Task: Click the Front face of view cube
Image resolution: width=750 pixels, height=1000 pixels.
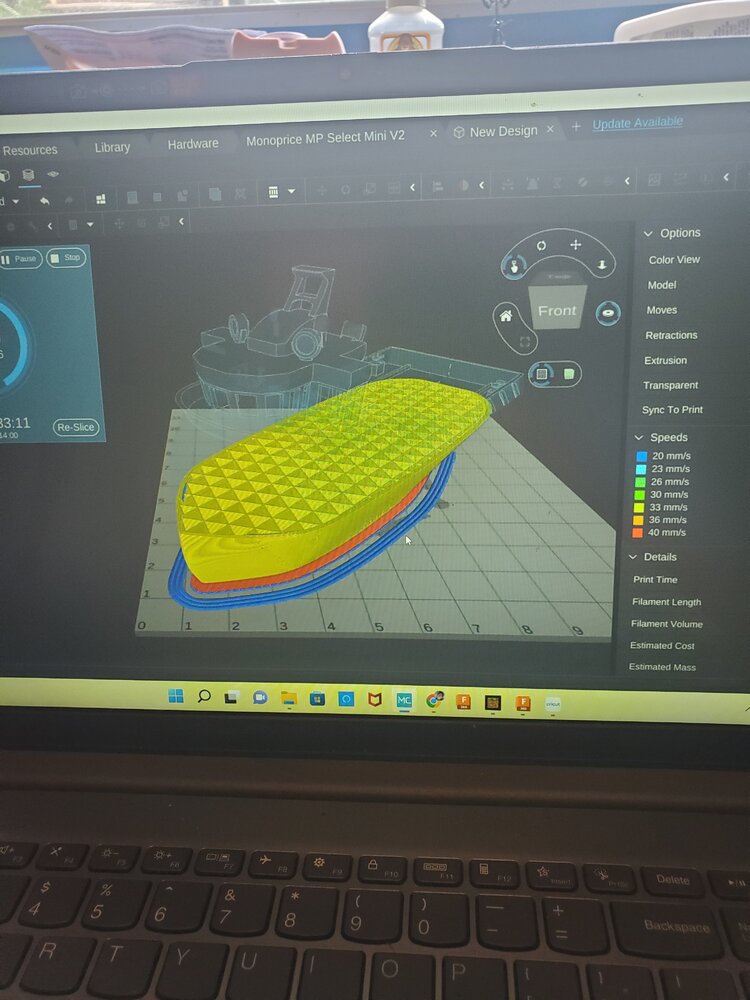Action: [557, 311]
